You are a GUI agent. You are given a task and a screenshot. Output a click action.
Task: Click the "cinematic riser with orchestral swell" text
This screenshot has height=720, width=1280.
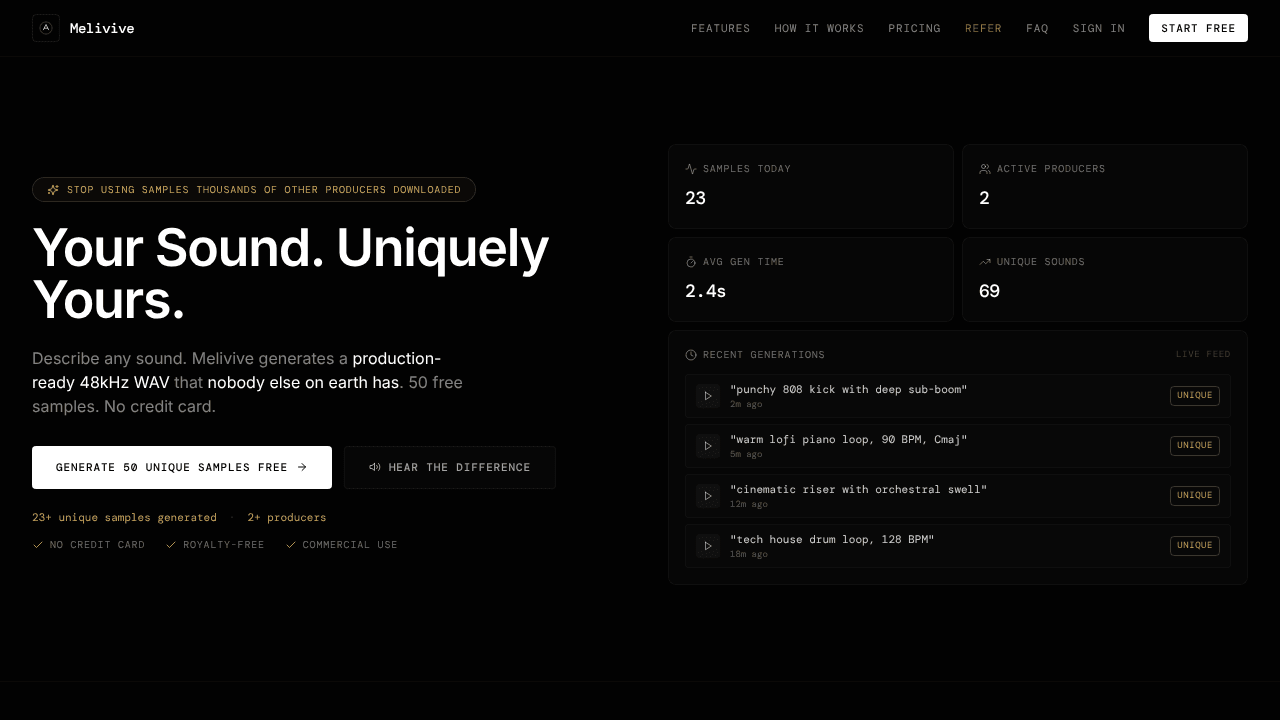(858, 489)
